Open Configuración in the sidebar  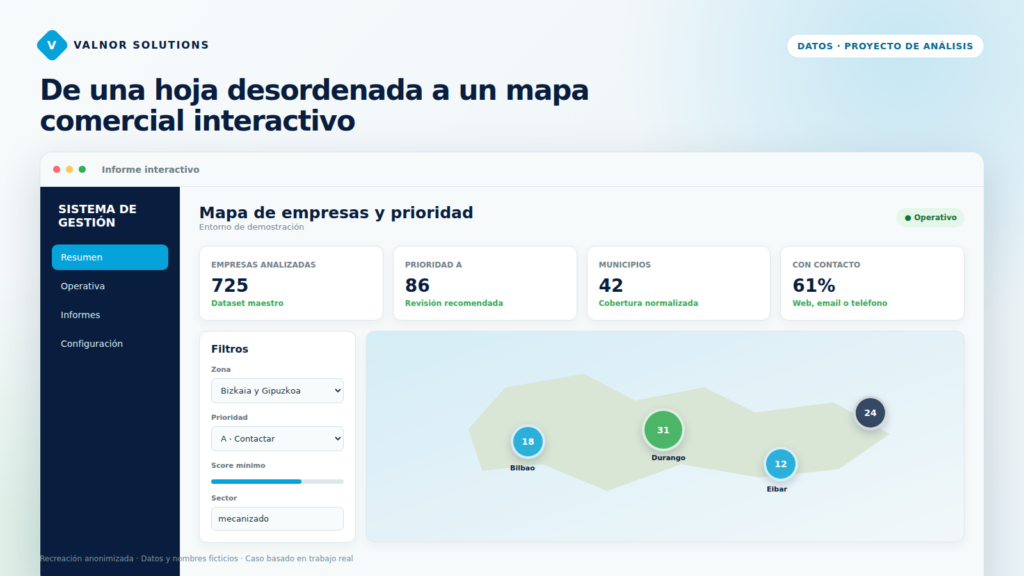[x=110, y=344]
